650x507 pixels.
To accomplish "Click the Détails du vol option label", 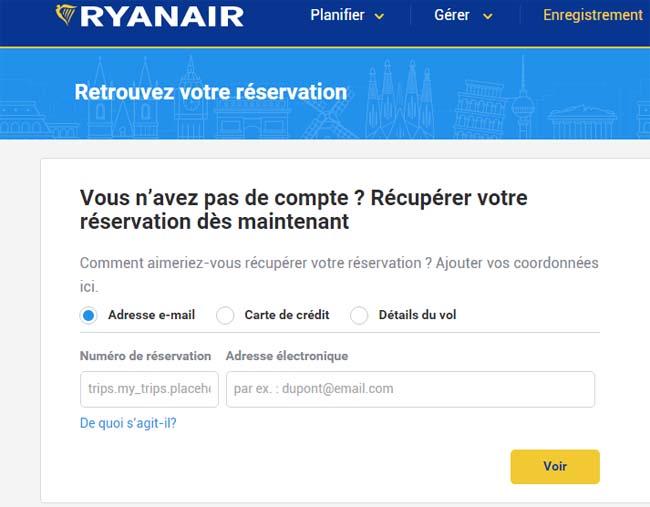I will pyautogui.click(x=417, y=315).
